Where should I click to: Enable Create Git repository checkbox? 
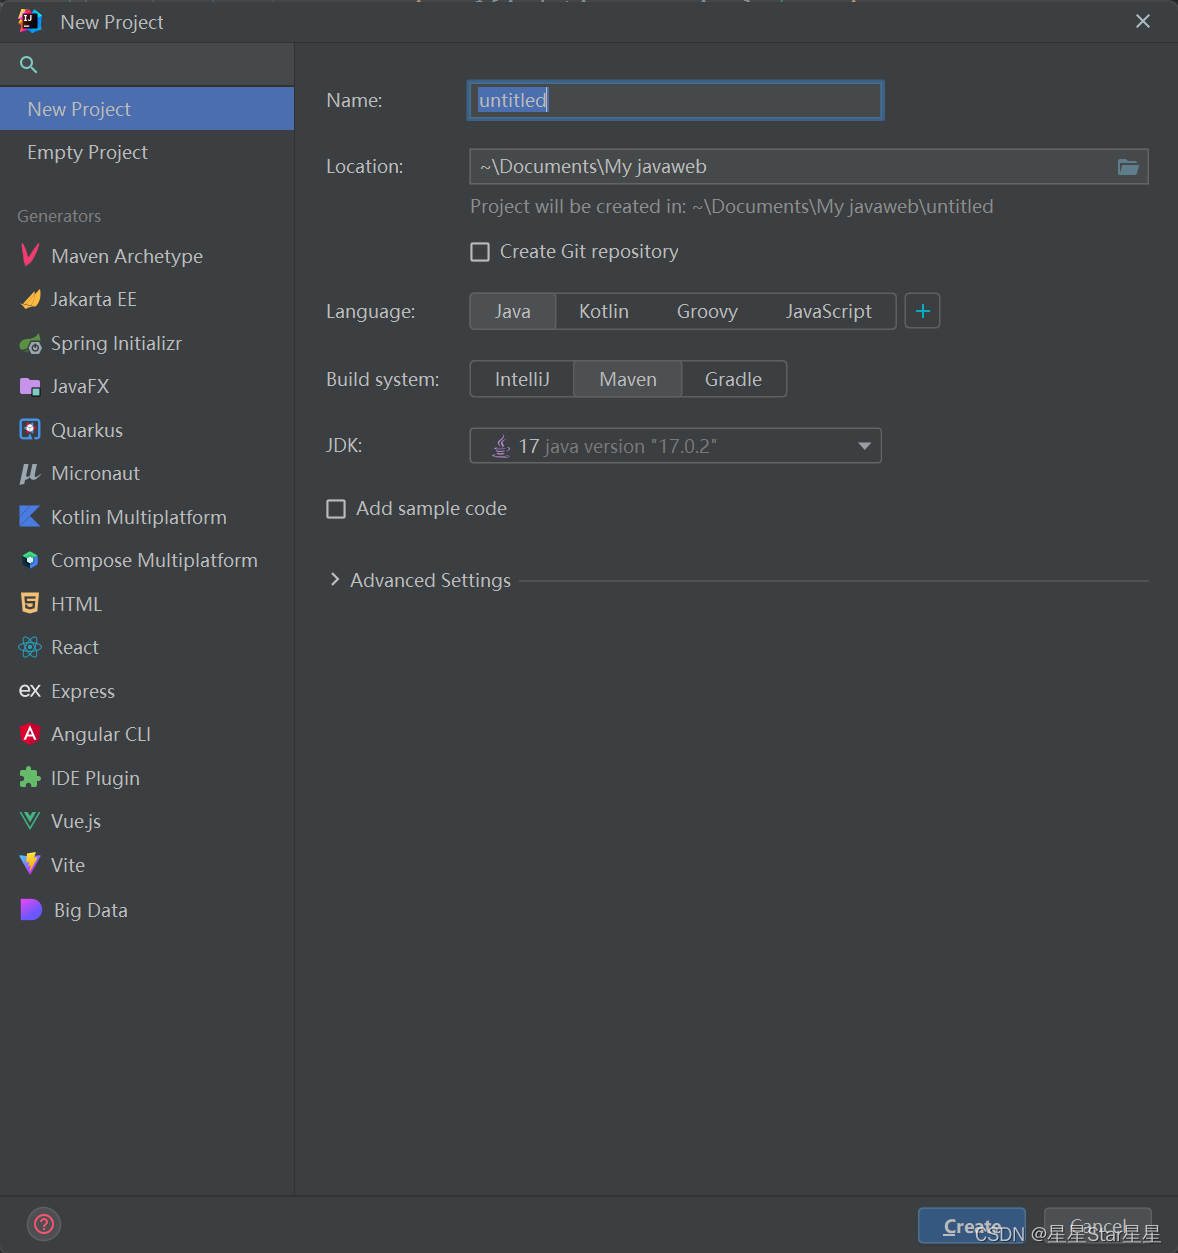[x=480, y=252]
